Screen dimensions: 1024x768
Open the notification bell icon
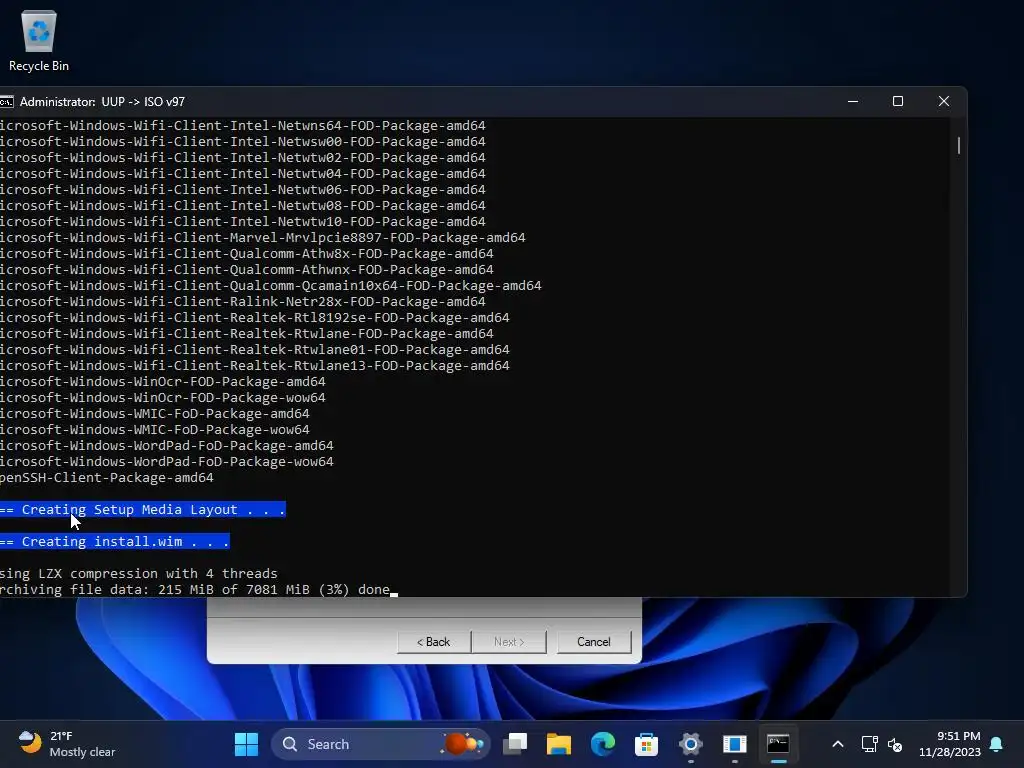click(x=997, y=744)
